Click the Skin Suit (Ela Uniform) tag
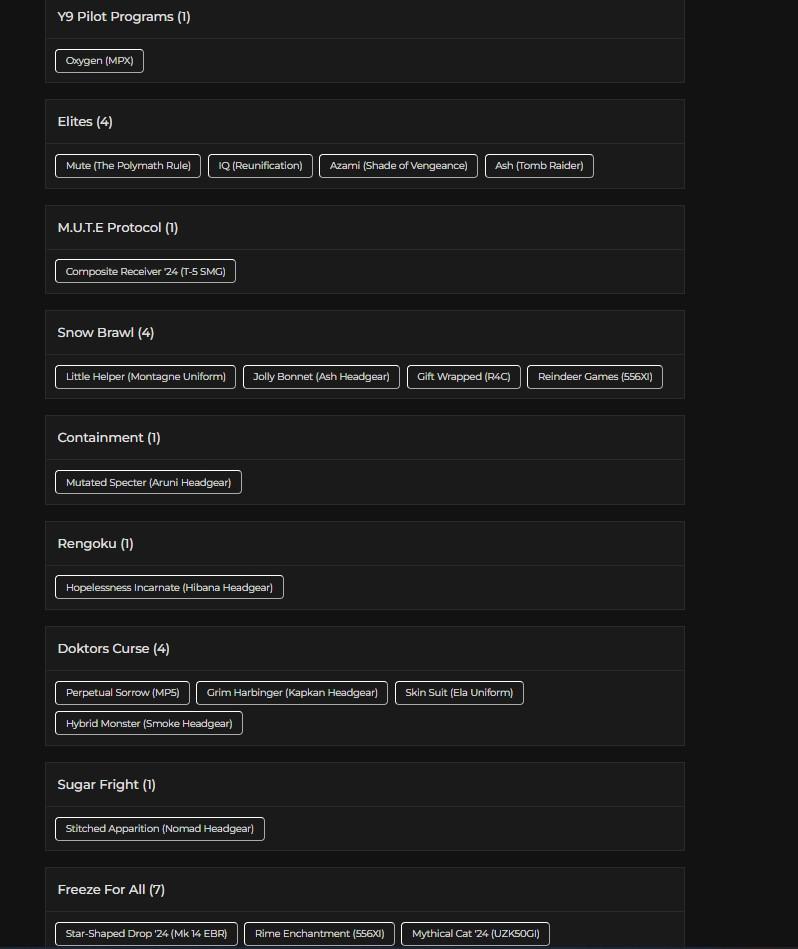Image resolution: width=798 pixels, height=949 pixels. (459, 693)
